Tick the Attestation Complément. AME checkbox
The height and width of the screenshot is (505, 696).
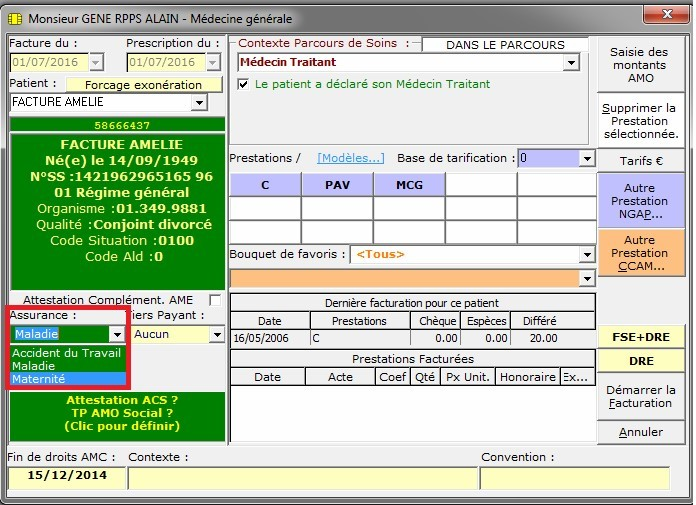215,300
